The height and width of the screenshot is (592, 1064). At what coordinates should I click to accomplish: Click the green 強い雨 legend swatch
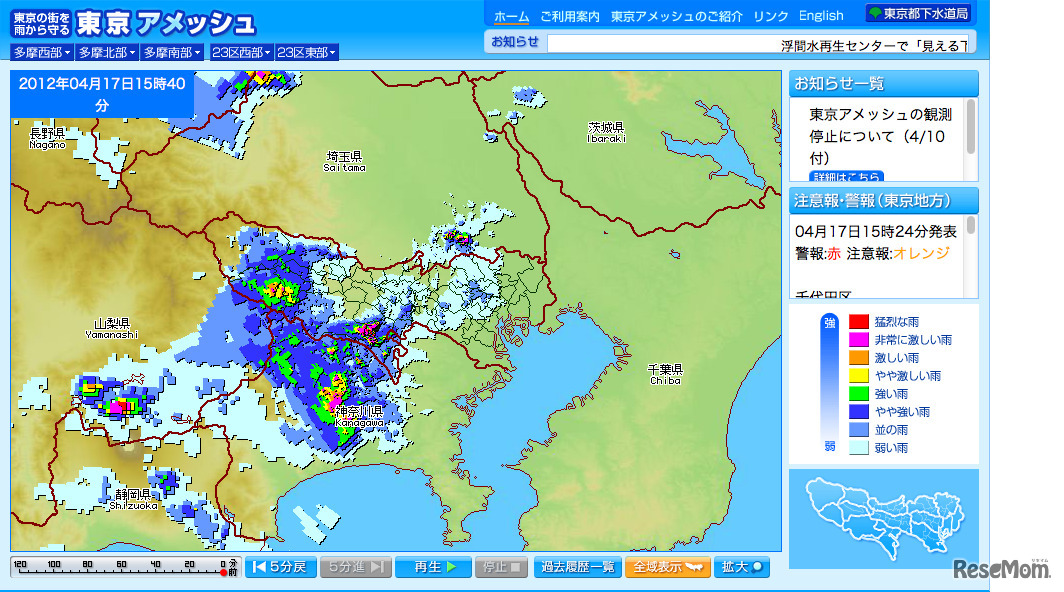coord(858,394)
